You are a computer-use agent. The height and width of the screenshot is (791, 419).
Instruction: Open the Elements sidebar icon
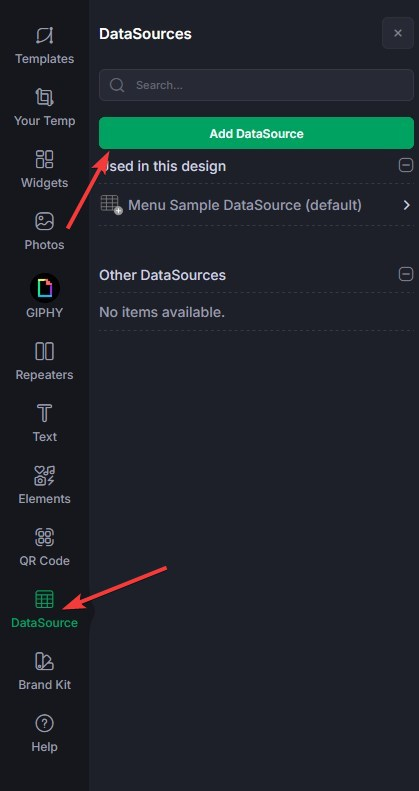(44, 475)
